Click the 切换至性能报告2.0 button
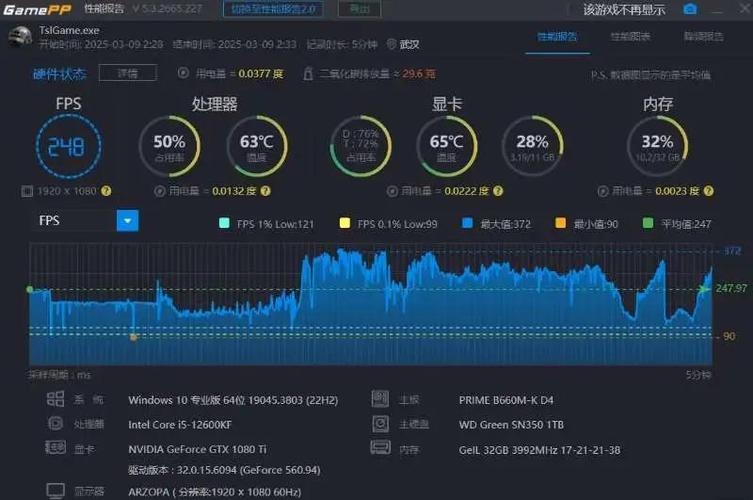This screenshot has height=500, width=753. [273, 9]
